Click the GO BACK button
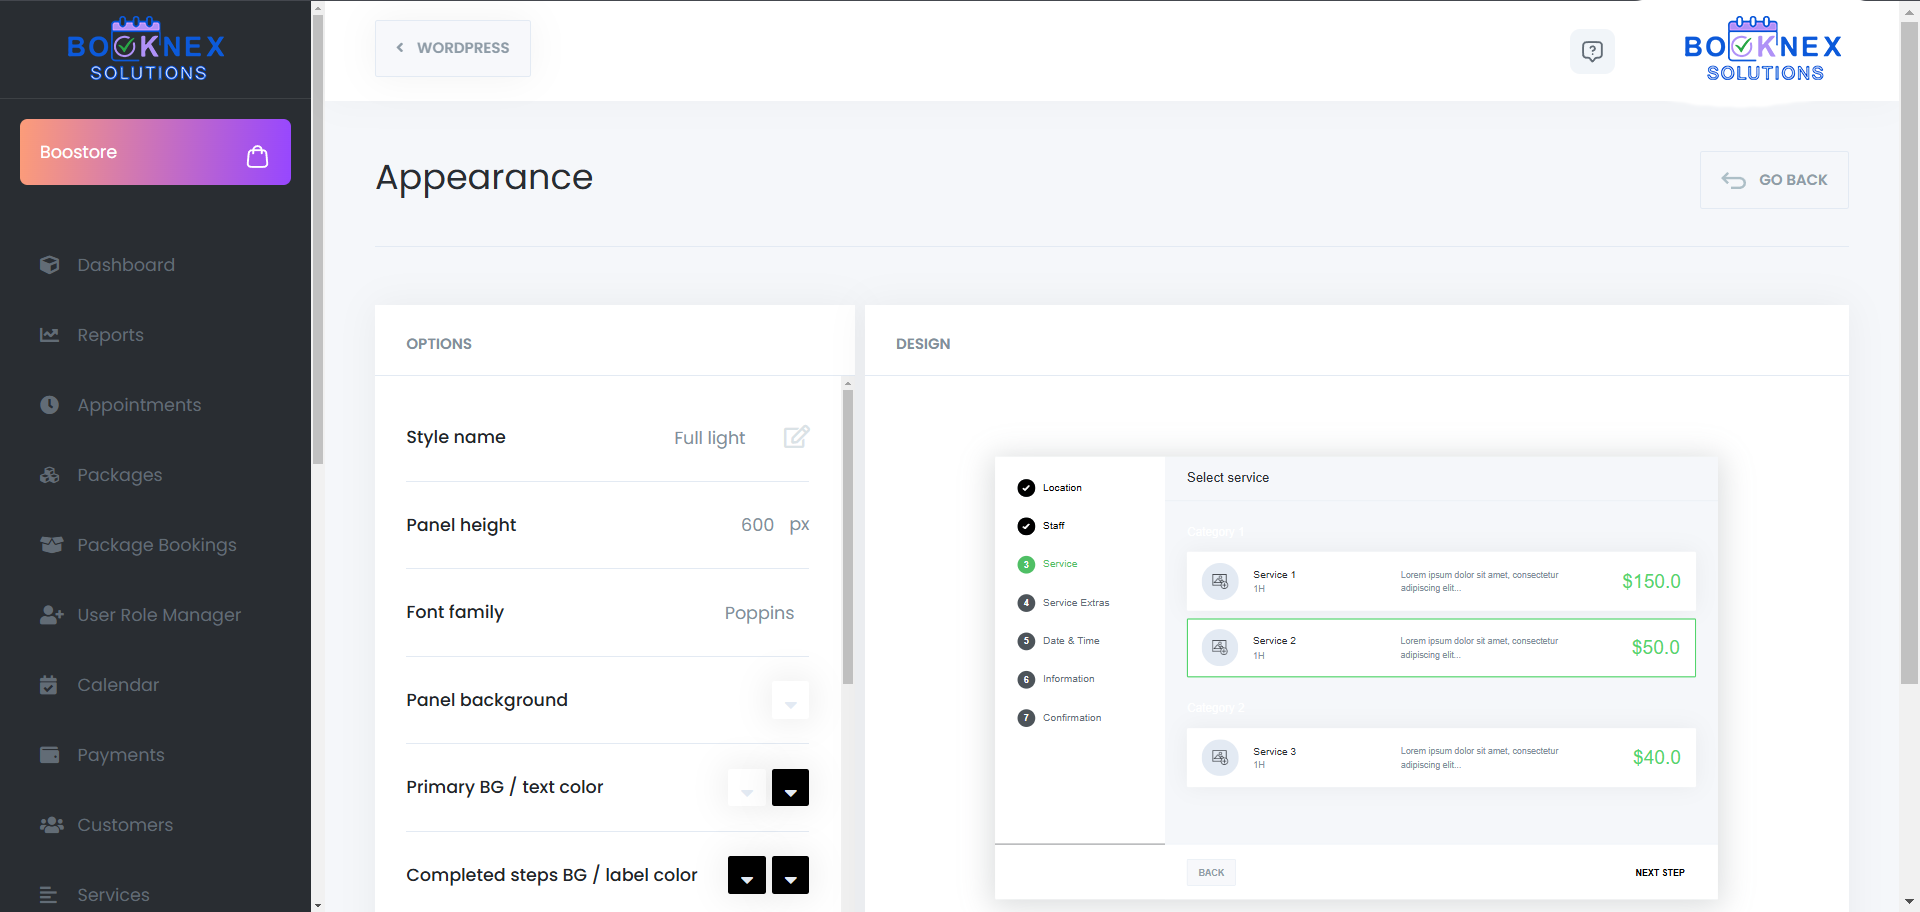 (x=1773, y=180)
